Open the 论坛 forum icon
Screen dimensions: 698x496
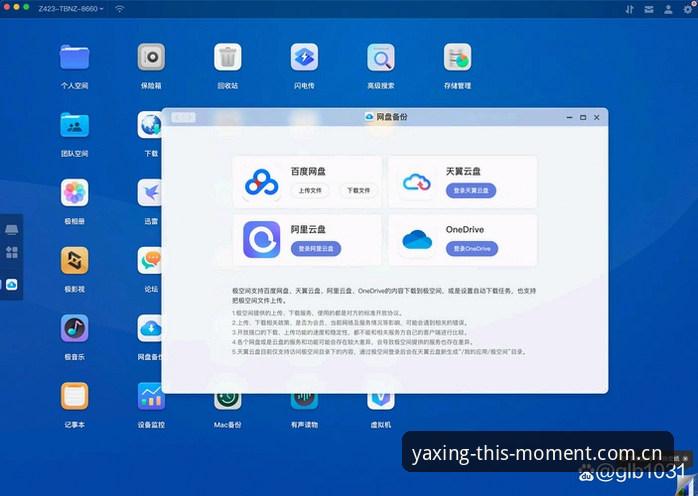[150, 260]
